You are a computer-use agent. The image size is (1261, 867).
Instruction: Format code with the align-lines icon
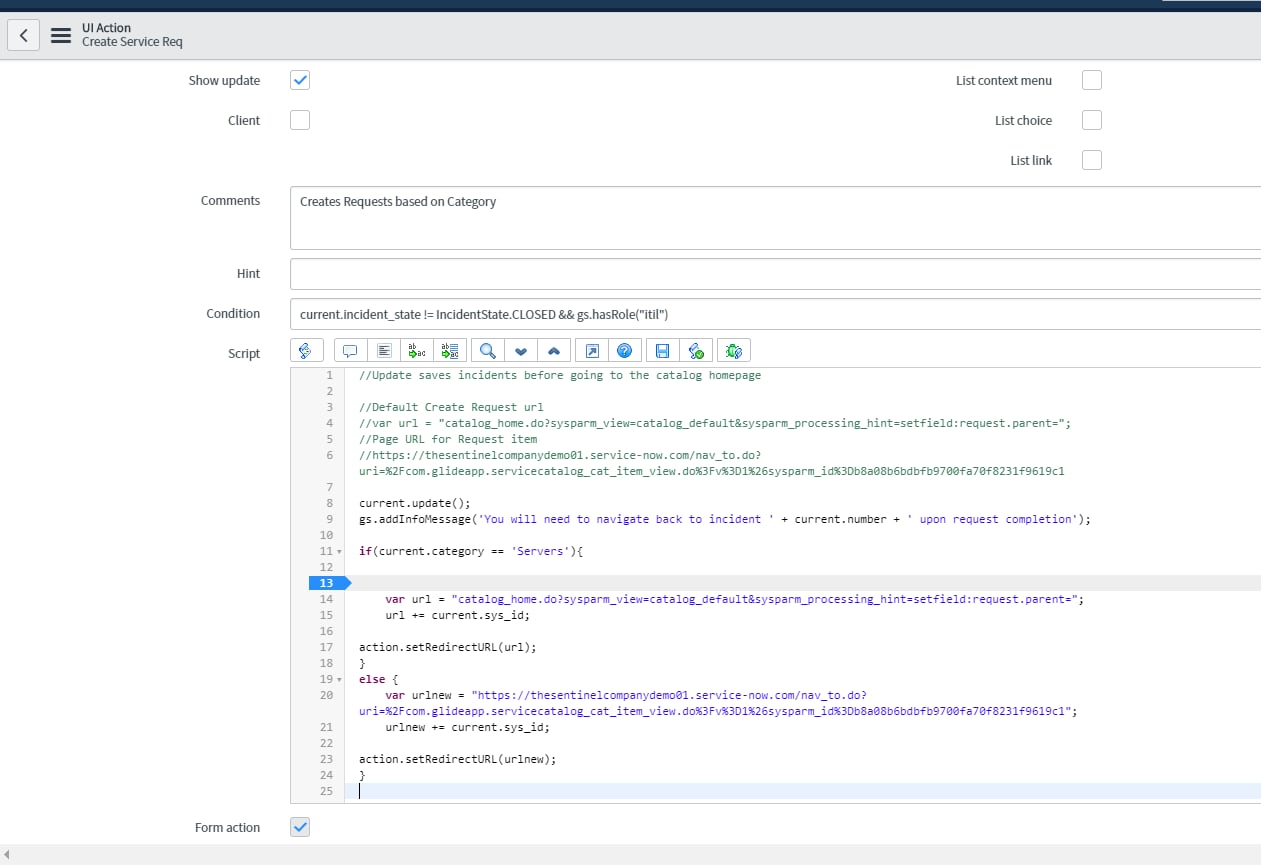tap(383, 350)
